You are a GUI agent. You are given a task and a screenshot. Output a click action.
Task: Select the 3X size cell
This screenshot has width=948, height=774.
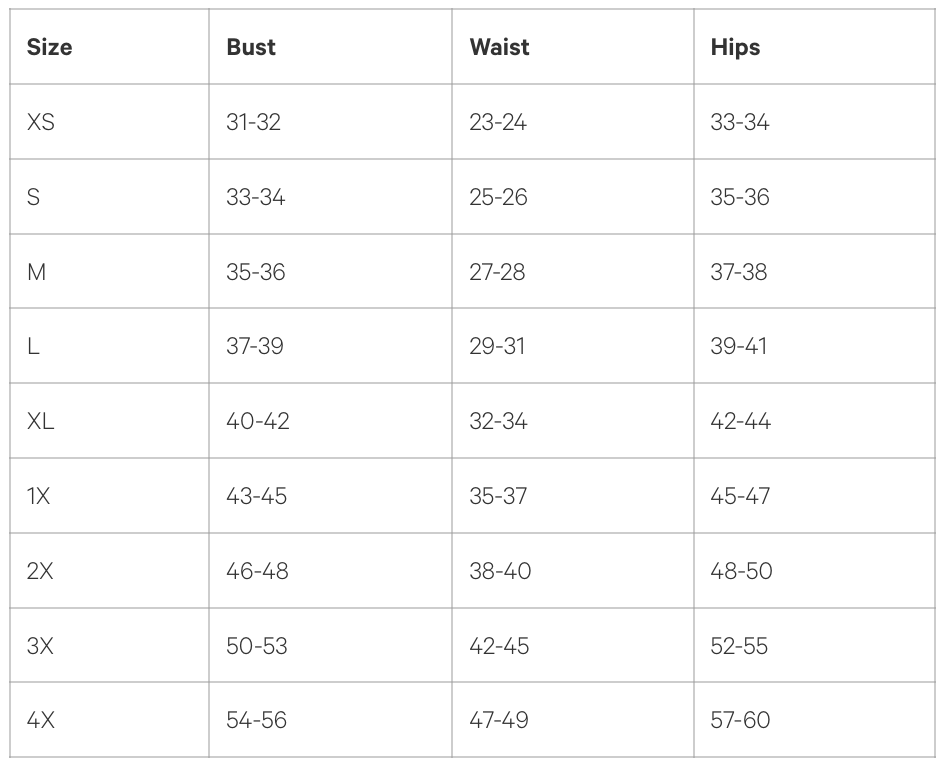click(40, 646)
